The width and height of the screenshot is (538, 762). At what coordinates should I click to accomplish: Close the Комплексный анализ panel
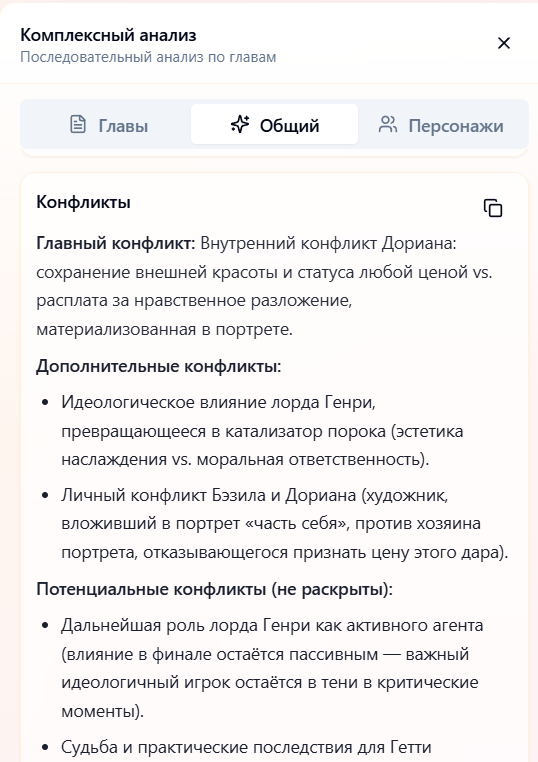(504, 43)
